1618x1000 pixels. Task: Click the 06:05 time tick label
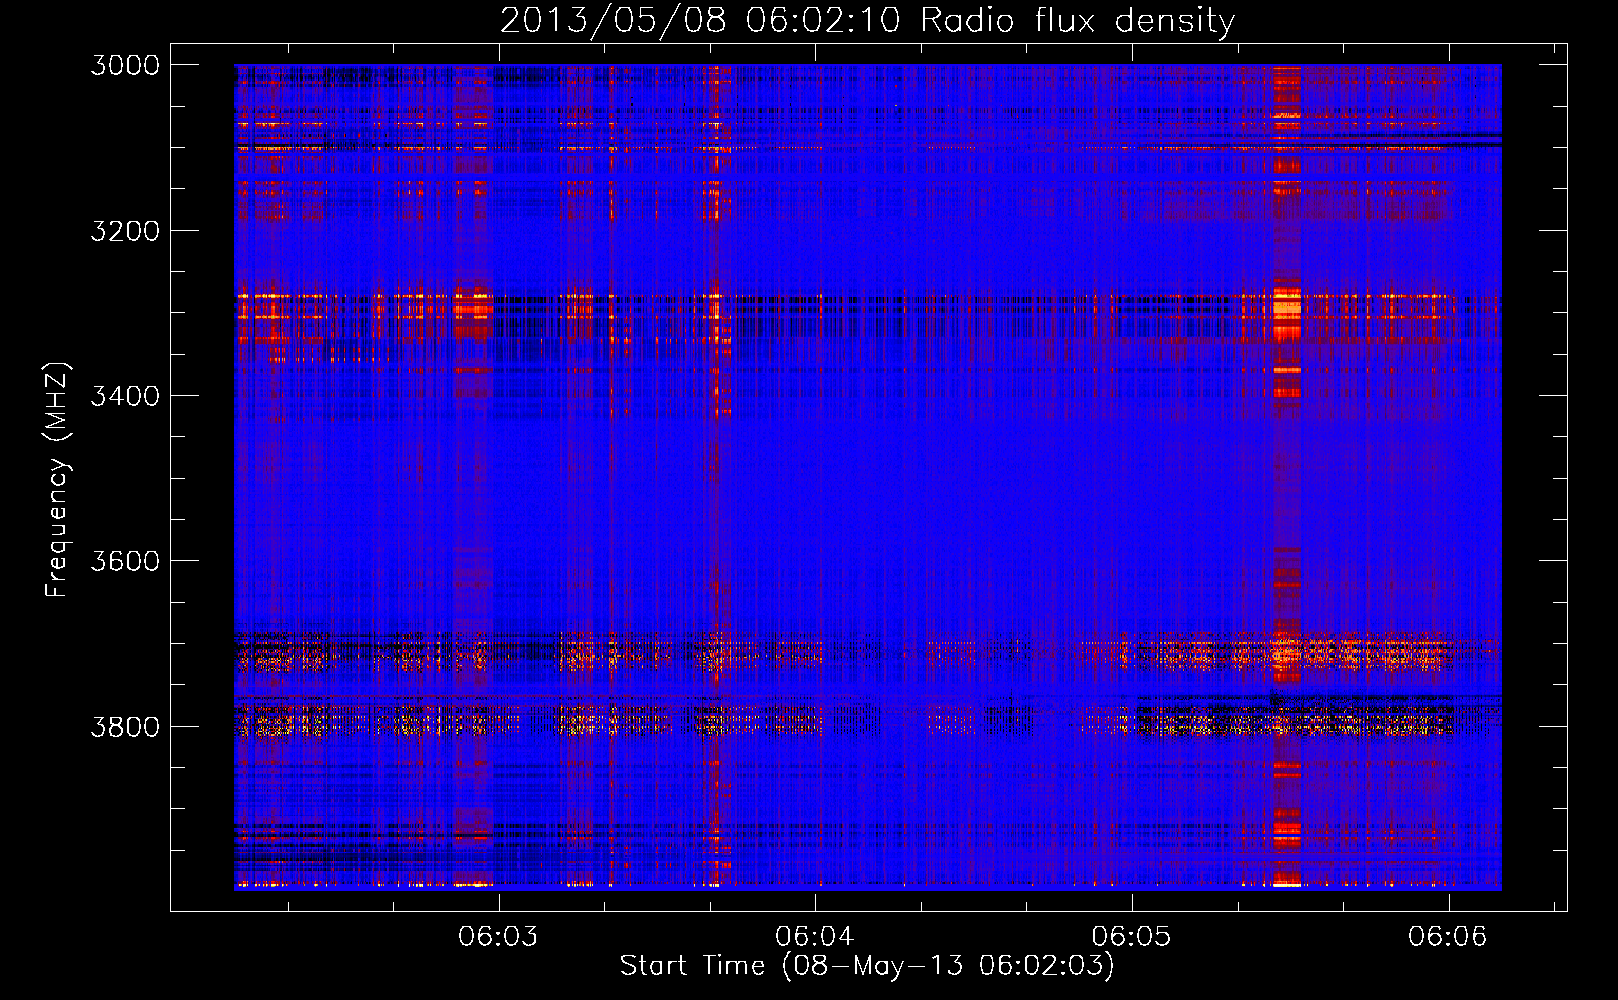click(x=1131, y=936)
